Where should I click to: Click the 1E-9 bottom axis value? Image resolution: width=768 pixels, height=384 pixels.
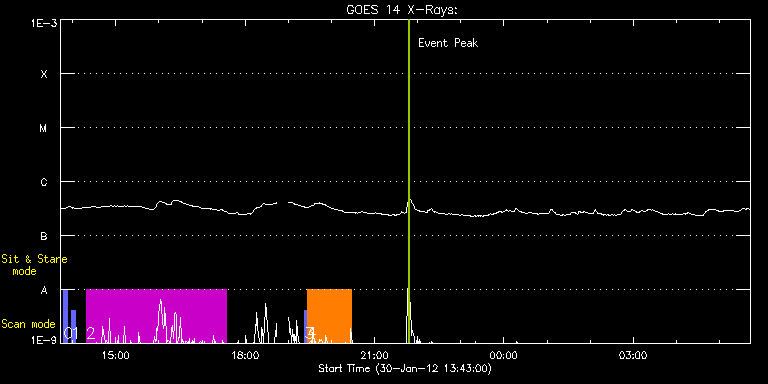[x=44, y=340]
